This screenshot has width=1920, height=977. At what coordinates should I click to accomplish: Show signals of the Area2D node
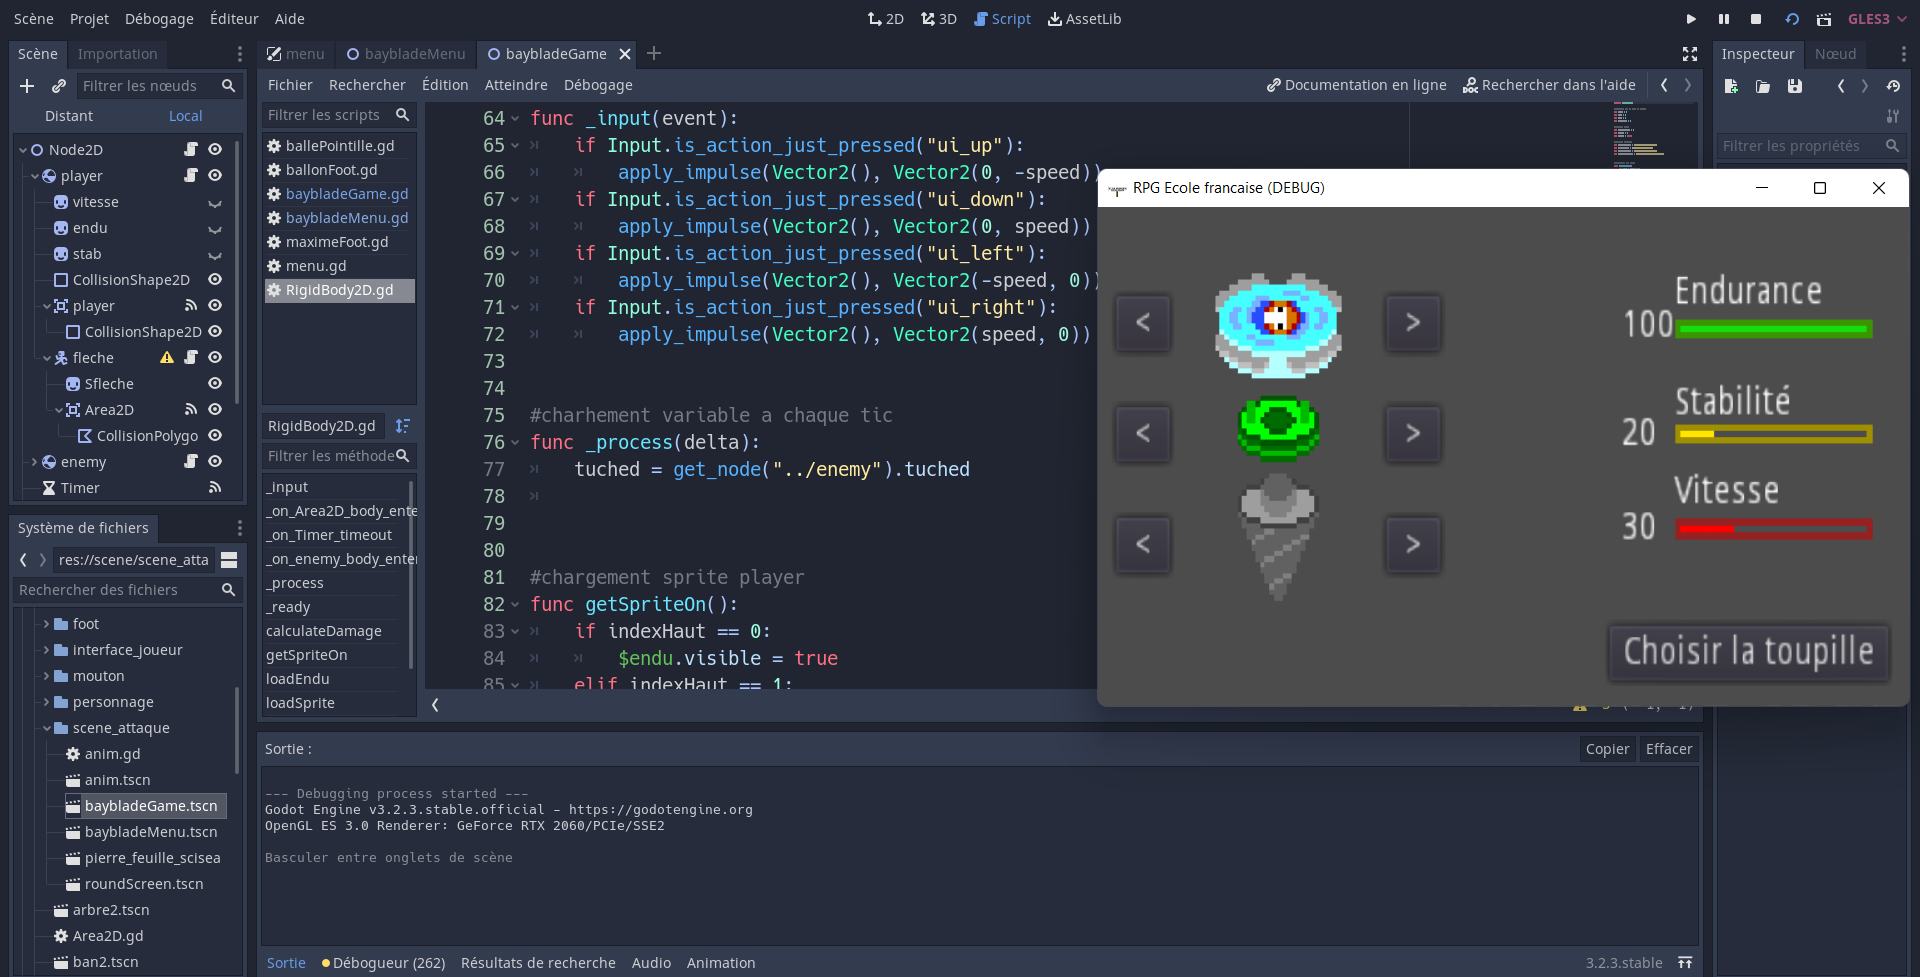[191, 409]
